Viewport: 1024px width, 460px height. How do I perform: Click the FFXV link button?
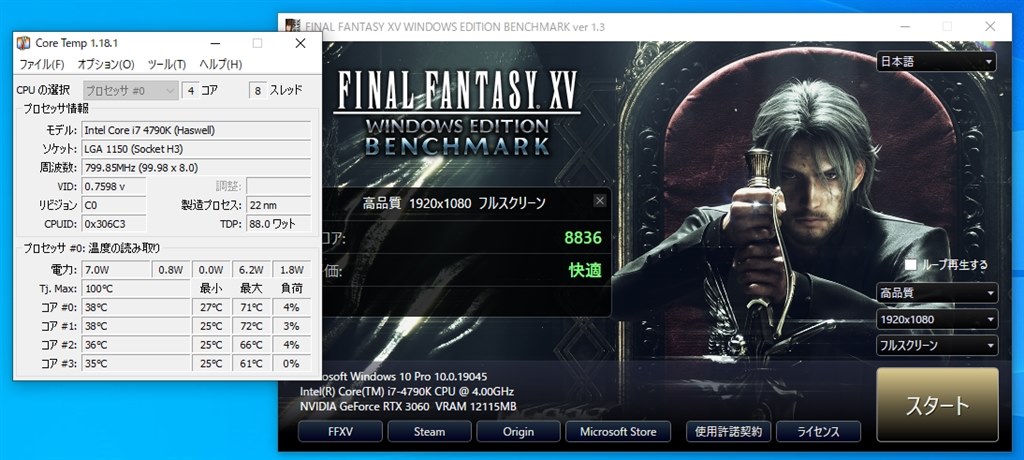click(340, 431)
